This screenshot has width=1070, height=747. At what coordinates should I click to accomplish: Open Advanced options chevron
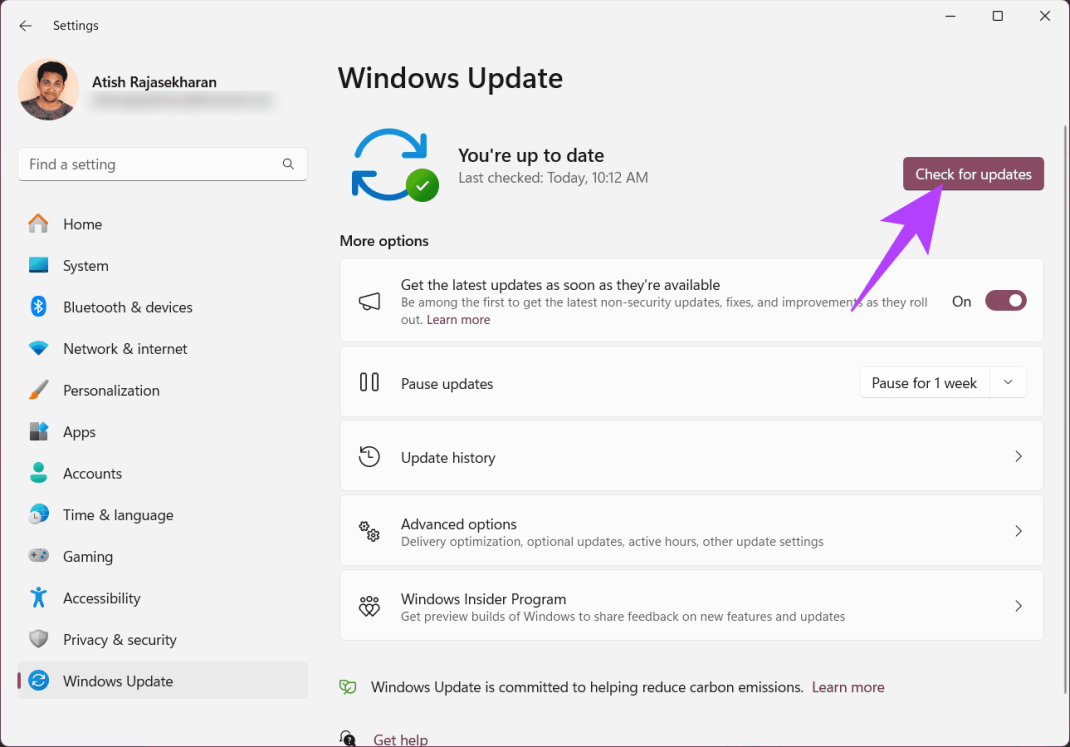[x=1018, y=531]
